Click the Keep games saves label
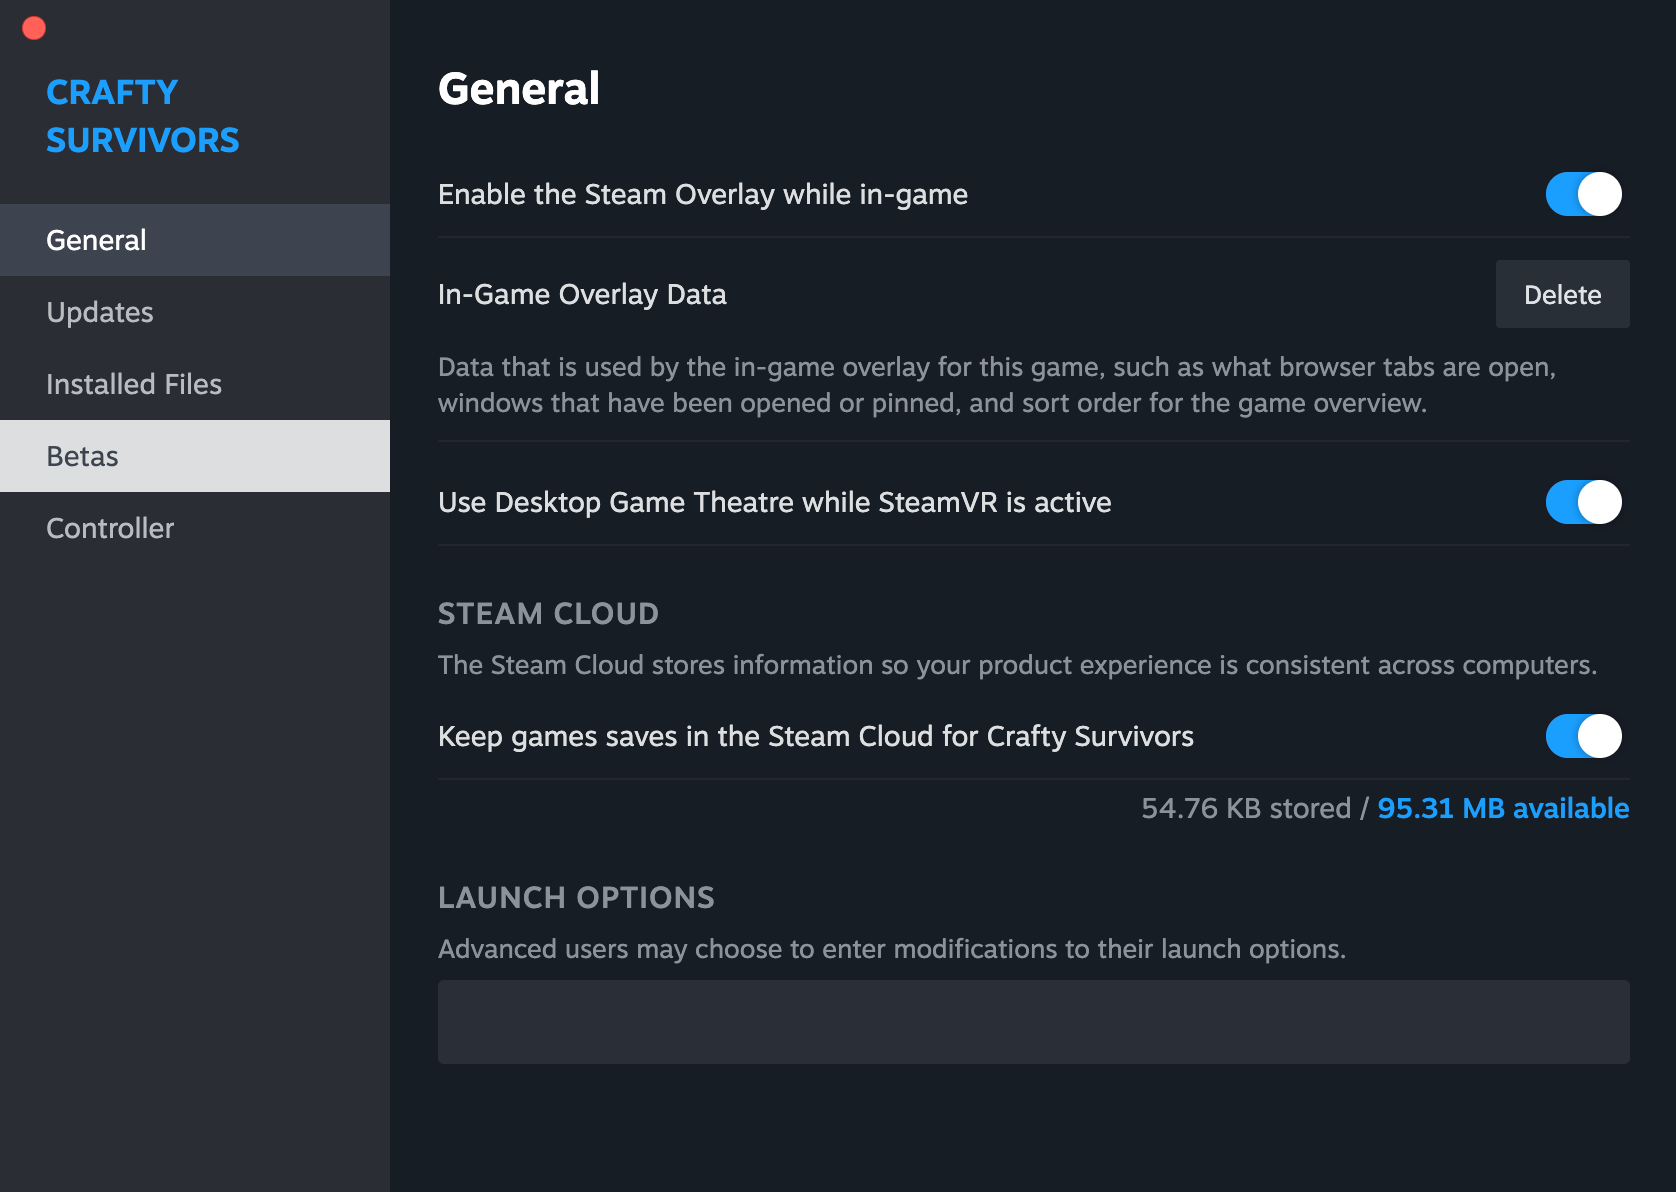 (x=816, y=736)
